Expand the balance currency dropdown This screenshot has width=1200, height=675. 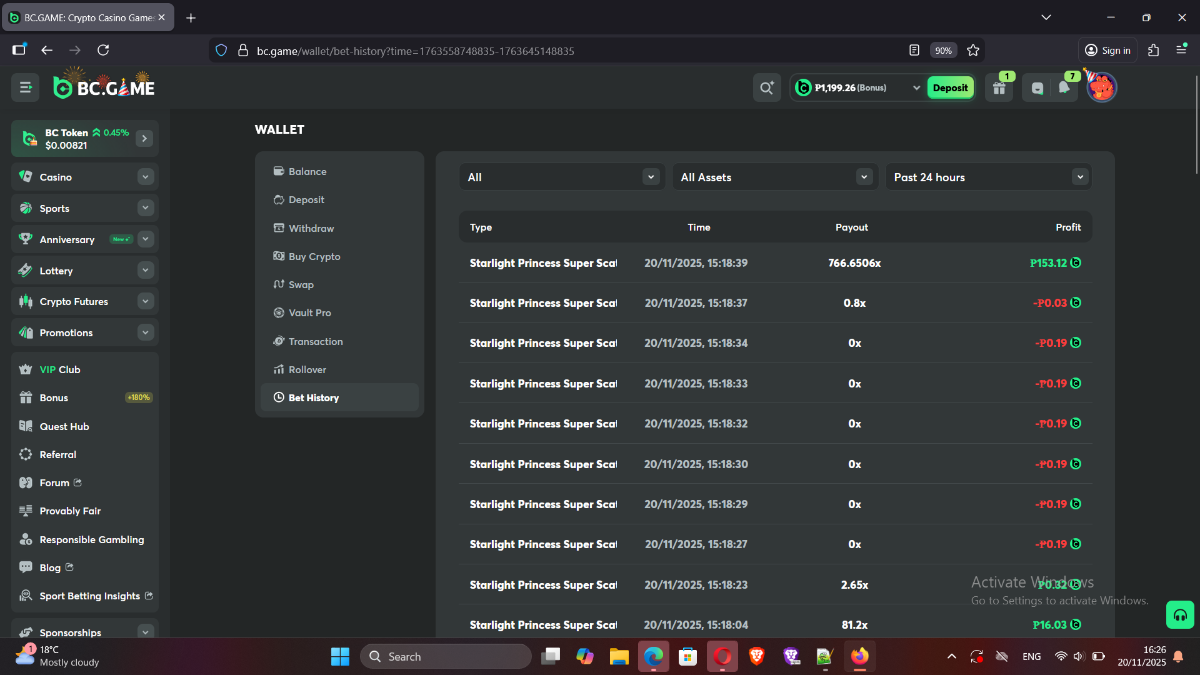pos(916,88)
